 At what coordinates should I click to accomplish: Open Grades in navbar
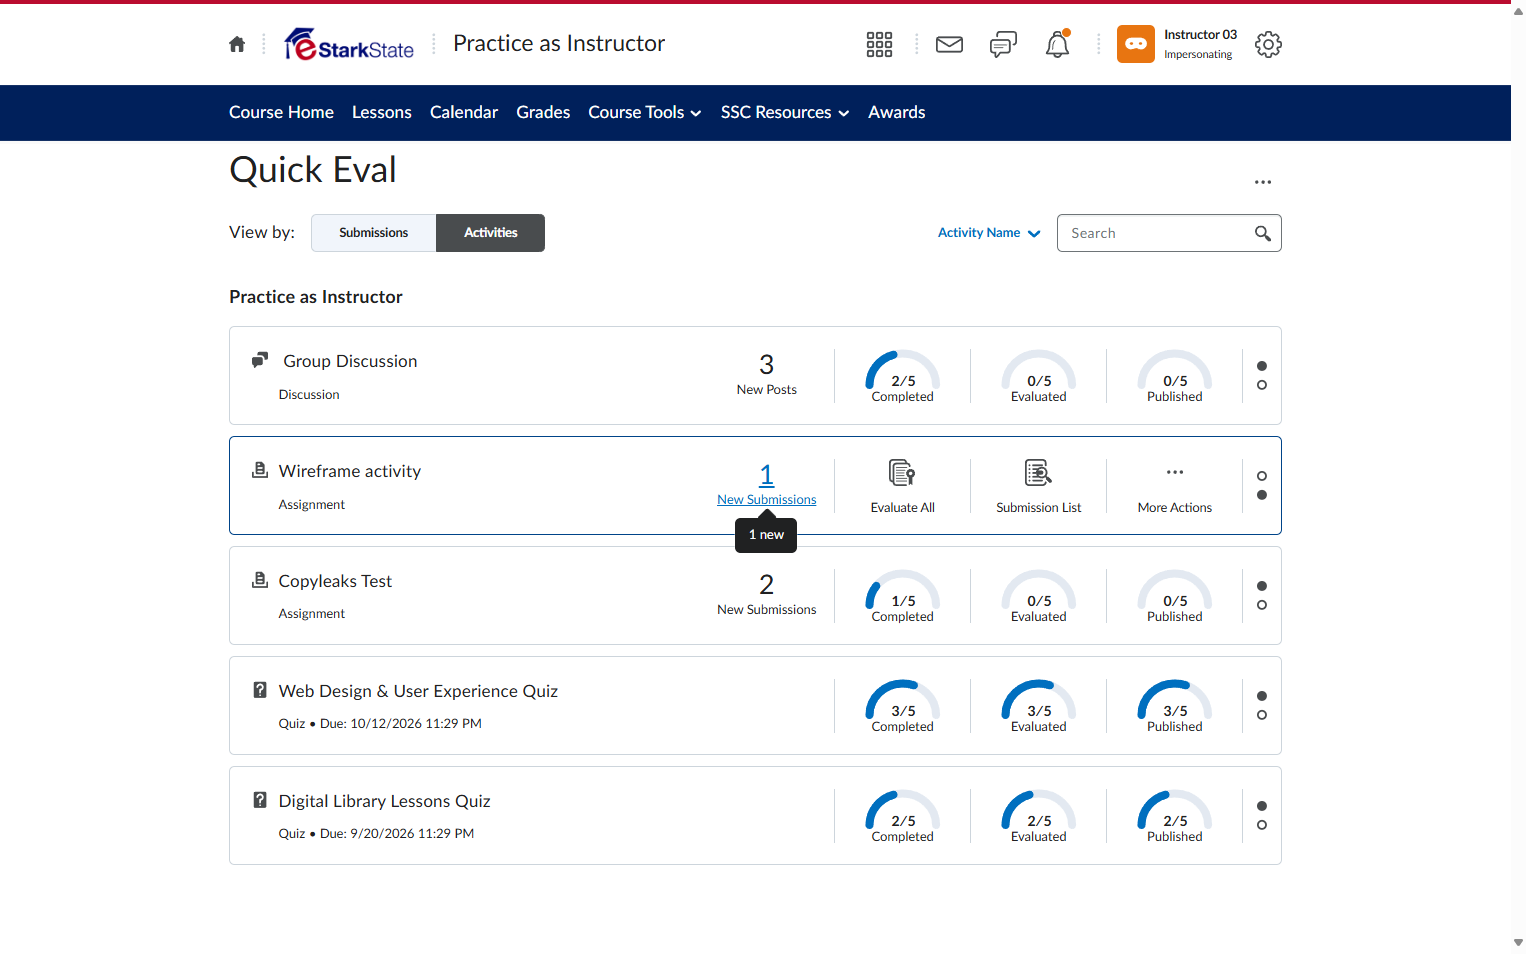[543, 113]
